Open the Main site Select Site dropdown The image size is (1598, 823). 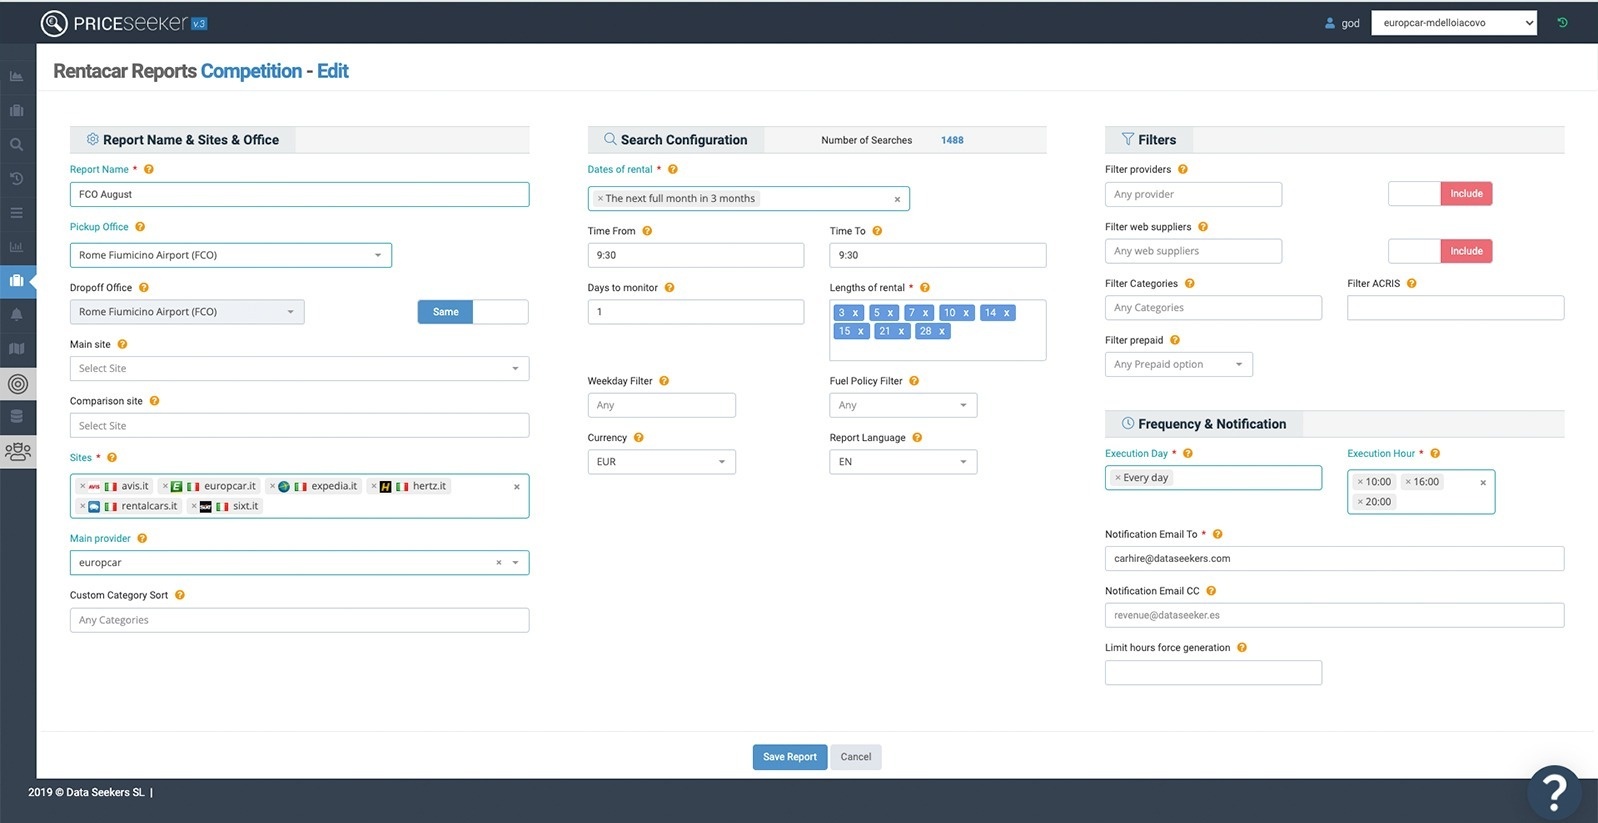click(299, 369)
